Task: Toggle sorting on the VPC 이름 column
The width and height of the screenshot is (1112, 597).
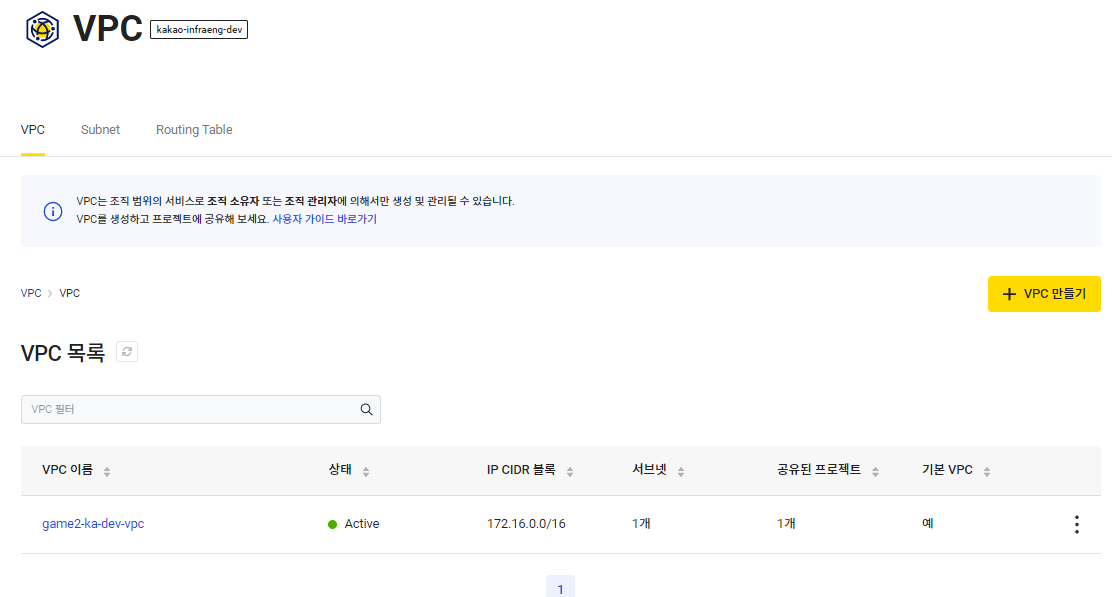Action: click(107, 470)
